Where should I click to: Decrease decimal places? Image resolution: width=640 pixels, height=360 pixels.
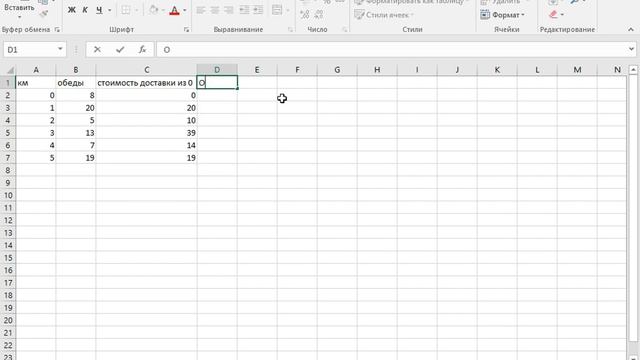coord(319,15)
